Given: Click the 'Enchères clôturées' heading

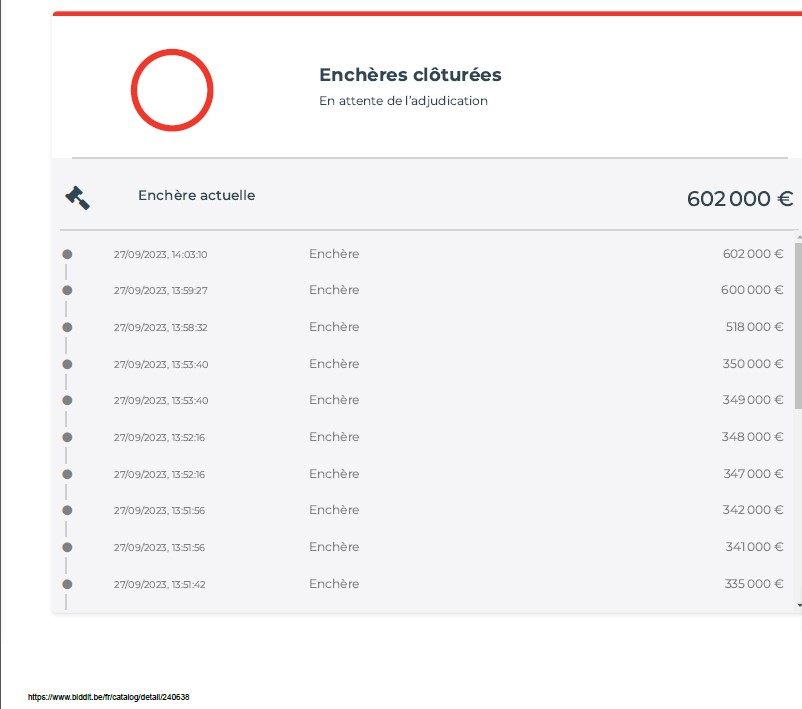Looking at the screenshot, I should point(410,75).
